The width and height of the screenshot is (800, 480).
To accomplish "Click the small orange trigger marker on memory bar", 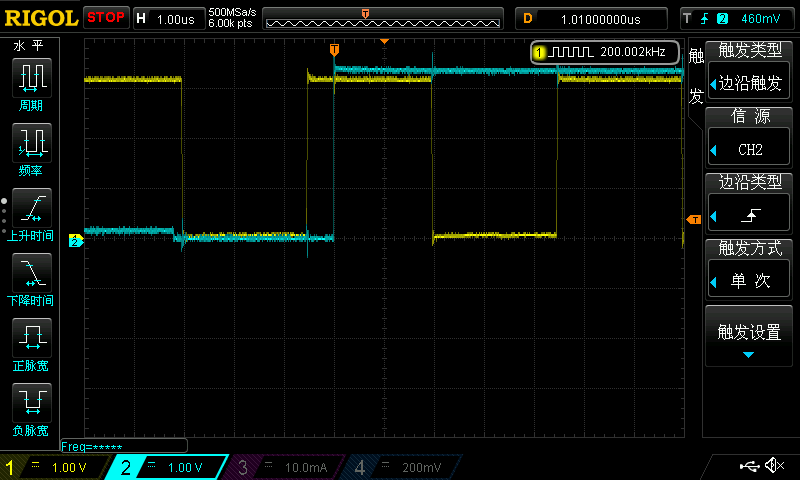I will coord(365,14).
